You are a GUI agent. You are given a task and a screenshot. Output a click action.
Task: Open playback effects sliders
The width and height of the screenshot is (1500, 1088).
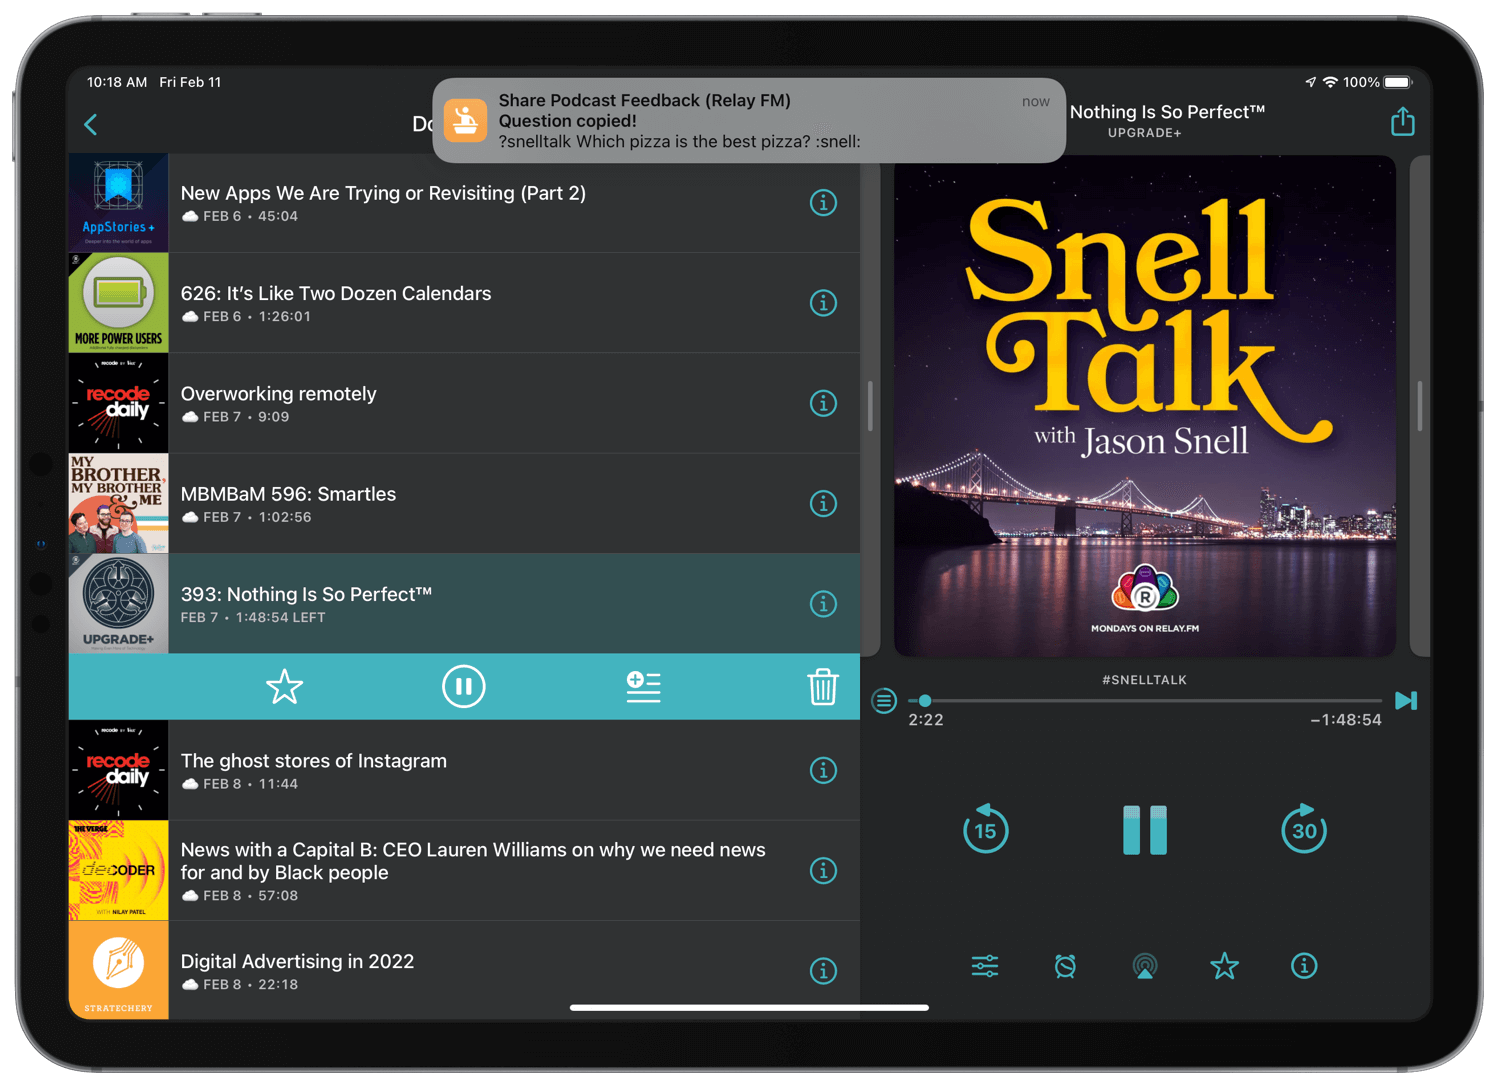pyautogui.click(x=985, y=966)
